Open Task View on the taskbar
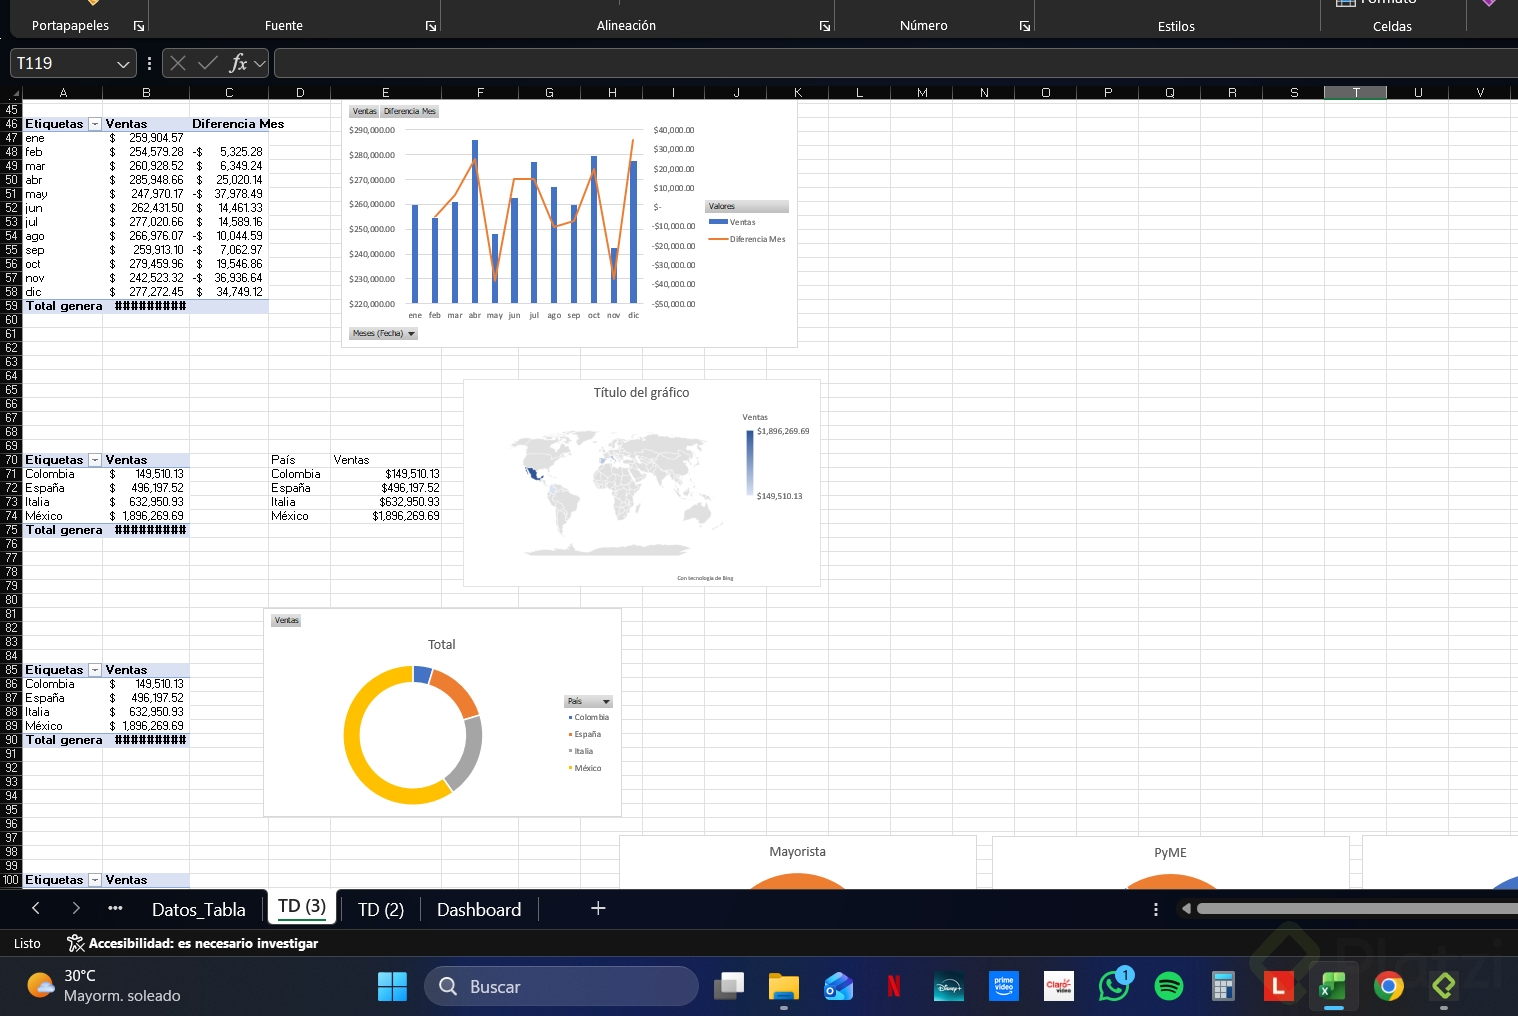Image resolution: width=1518 pixels, height=1016 pixels. click(x=729, y=986)
